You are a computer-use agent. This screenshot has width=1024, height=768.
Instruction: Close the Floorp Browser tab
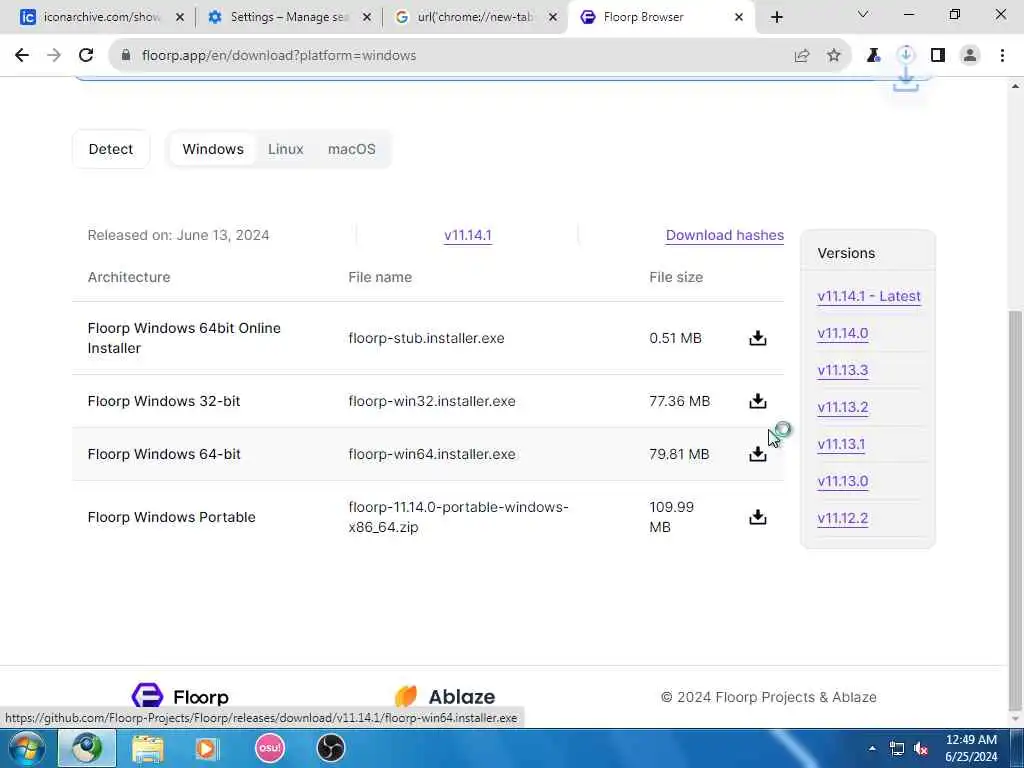(x=739, y=18)
